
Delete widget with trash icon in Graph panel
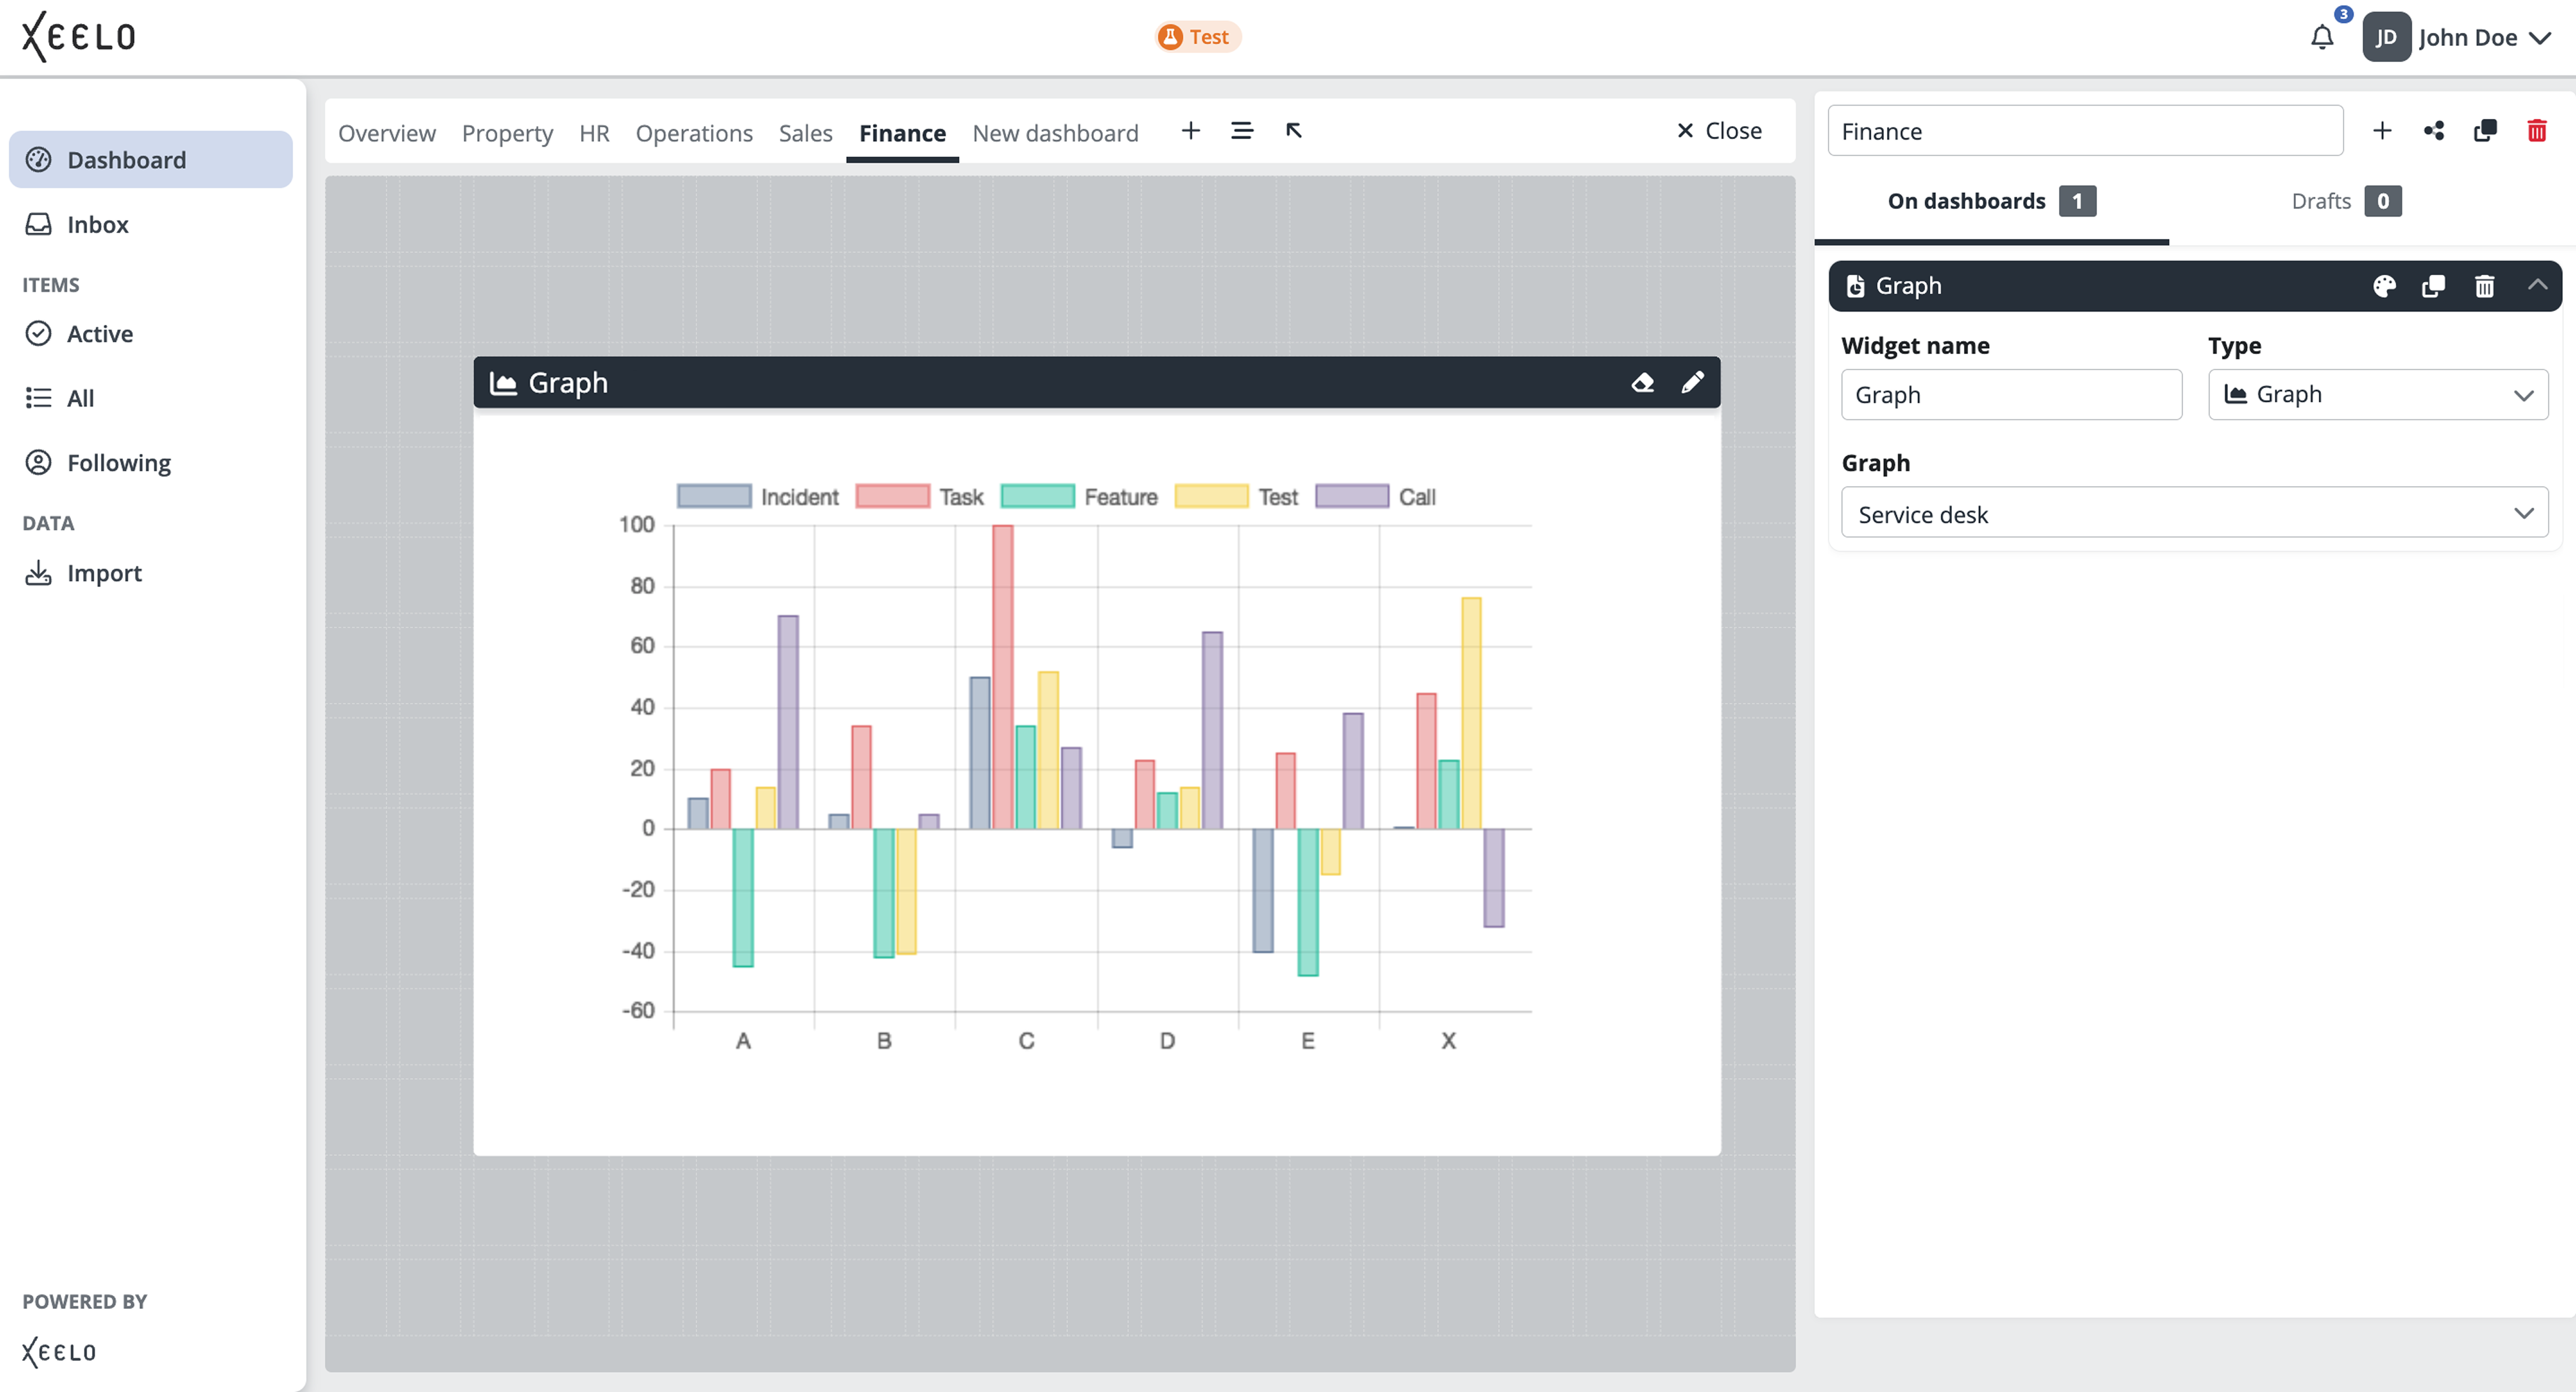tap(2484, 286)
